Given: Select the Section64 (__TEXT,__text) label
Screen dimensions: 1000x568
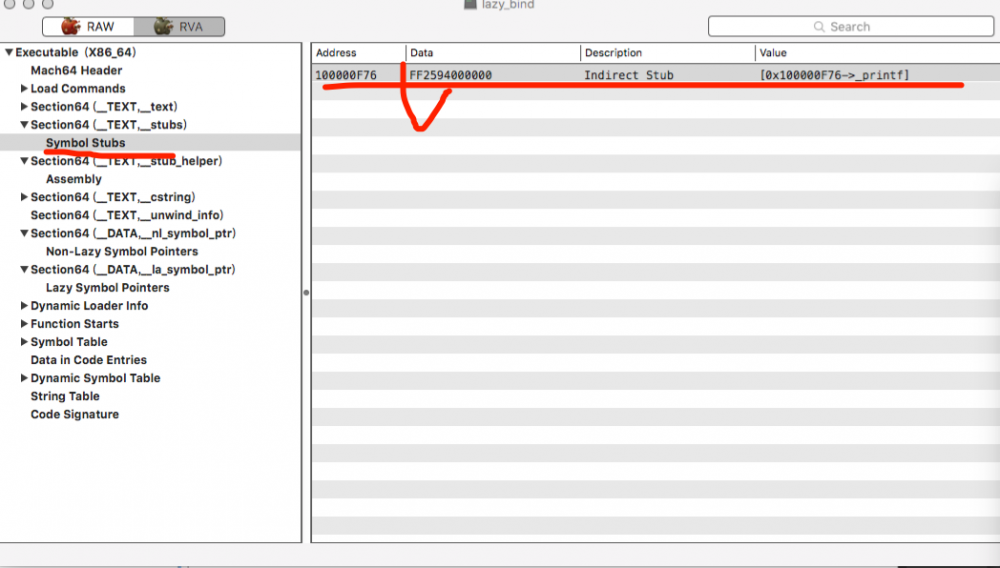Looking at the screenshot, I should click(x=104, y=106).
